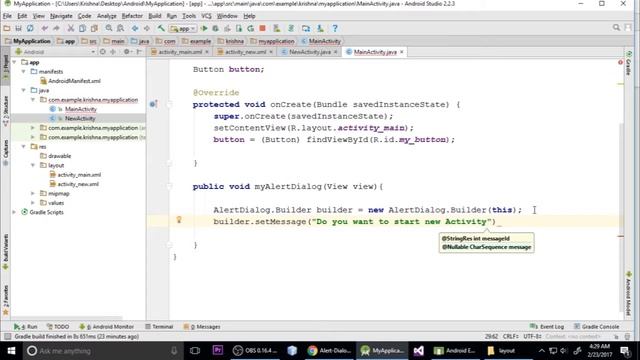Open the Build menu
This screenshot has width=640, height=360.
[x=154, y=16]
